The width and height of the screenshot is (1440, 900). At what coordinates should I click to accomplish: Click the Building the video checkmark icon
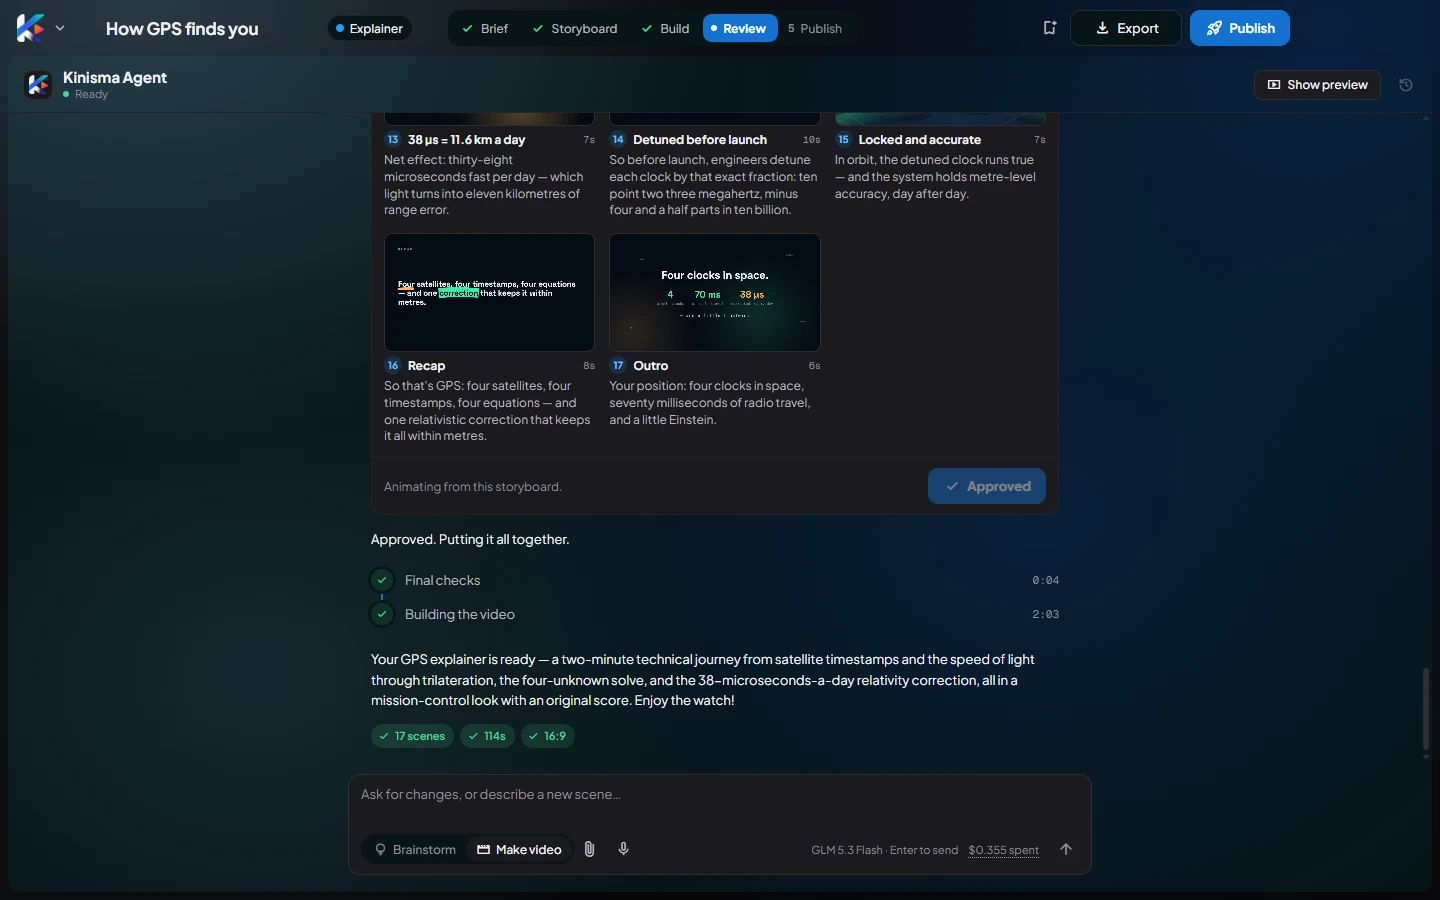coord(382,614)
